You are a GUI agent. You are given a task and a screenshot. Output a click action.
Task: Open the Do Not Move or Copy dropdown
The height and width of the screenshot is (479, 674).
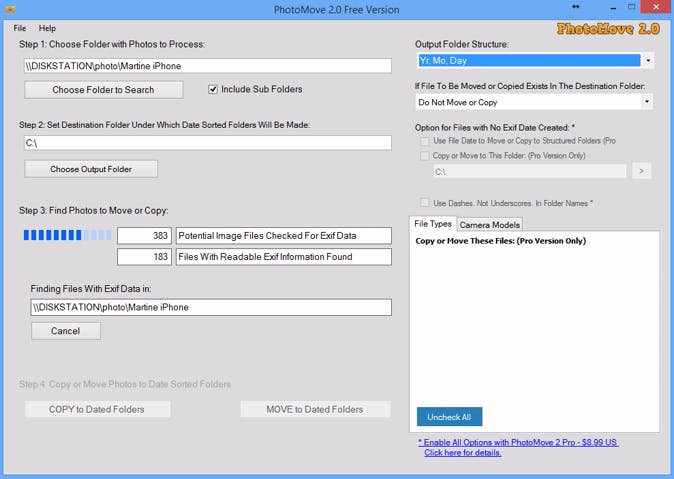pyautogui.click(x=534, y=102)
